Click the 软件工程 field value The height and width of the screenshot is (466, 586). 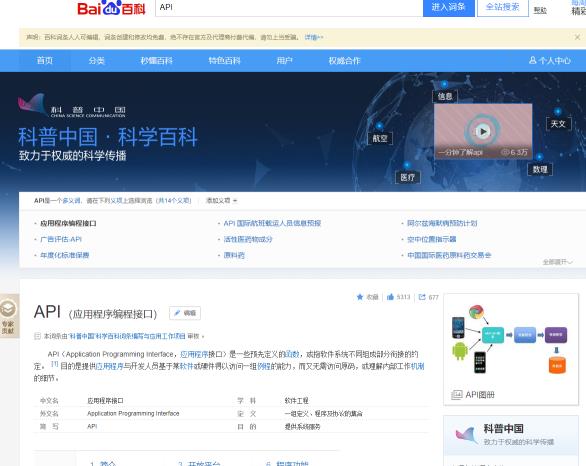click(x=296, y=401)
